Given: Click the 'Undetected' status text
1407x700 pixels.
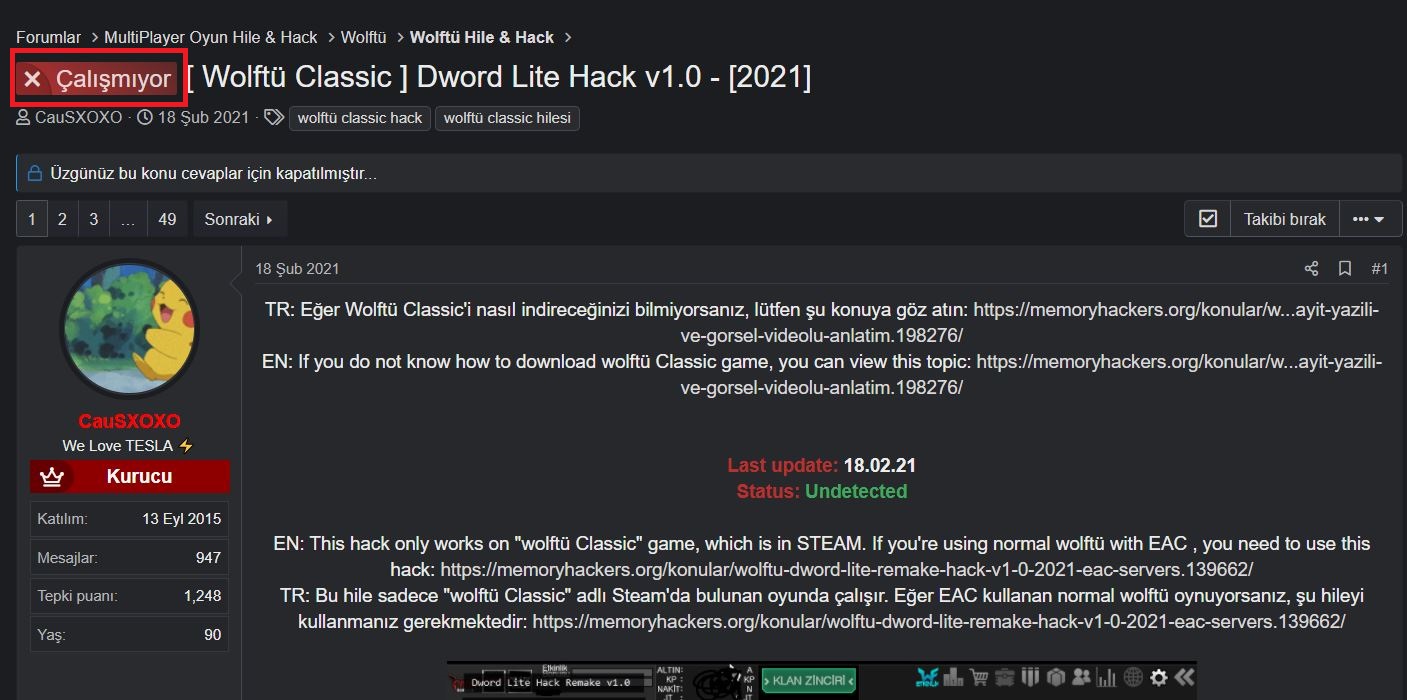Looking at the screenshot, I should (x=856, y=491).
